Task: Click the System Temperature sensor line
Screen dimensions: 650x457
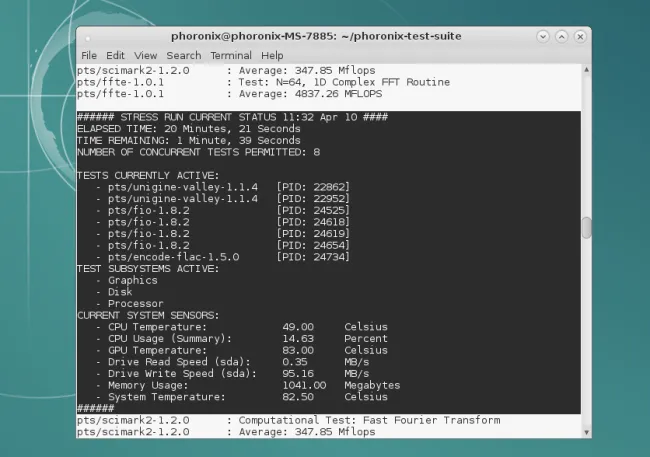Action: [242, 397]
